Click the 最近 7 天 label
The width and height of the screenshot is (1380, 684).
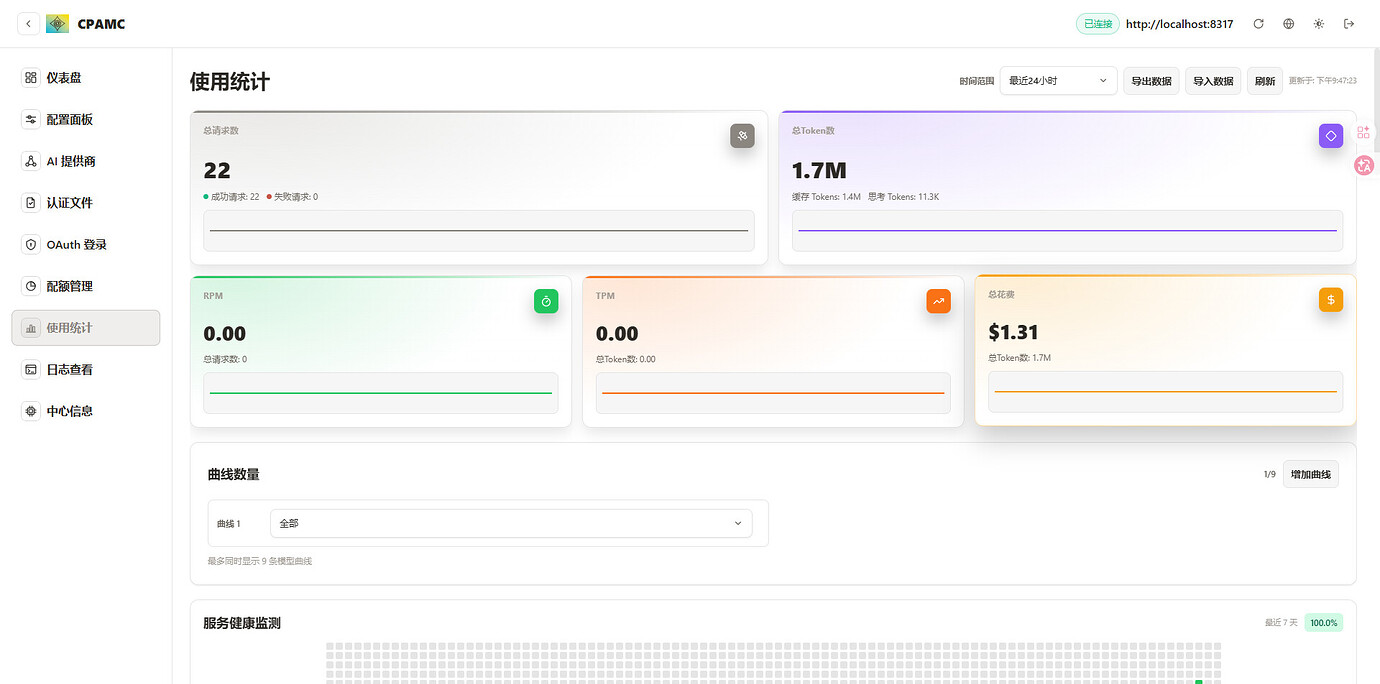(x=1281, y=623)
